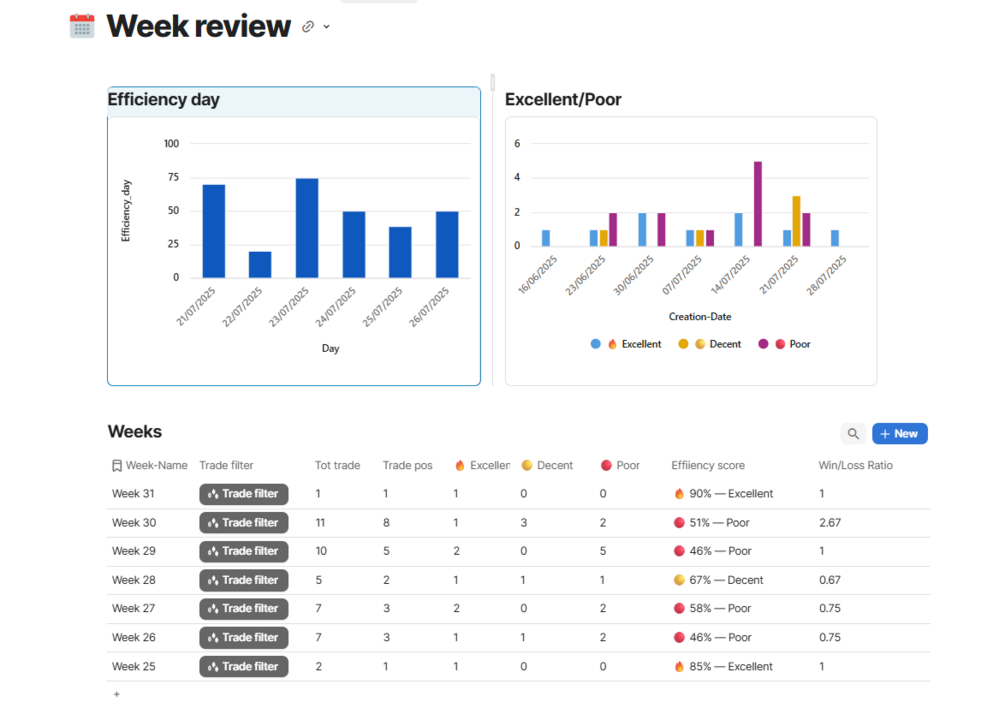This screenshot has width=1005, height=708.
Task: Open Trade filter for Week 28
Action: click(x=244, y=580)
